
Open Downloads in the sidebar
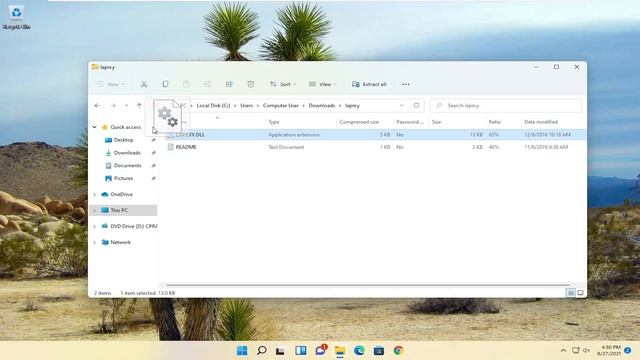click(127, 153)
